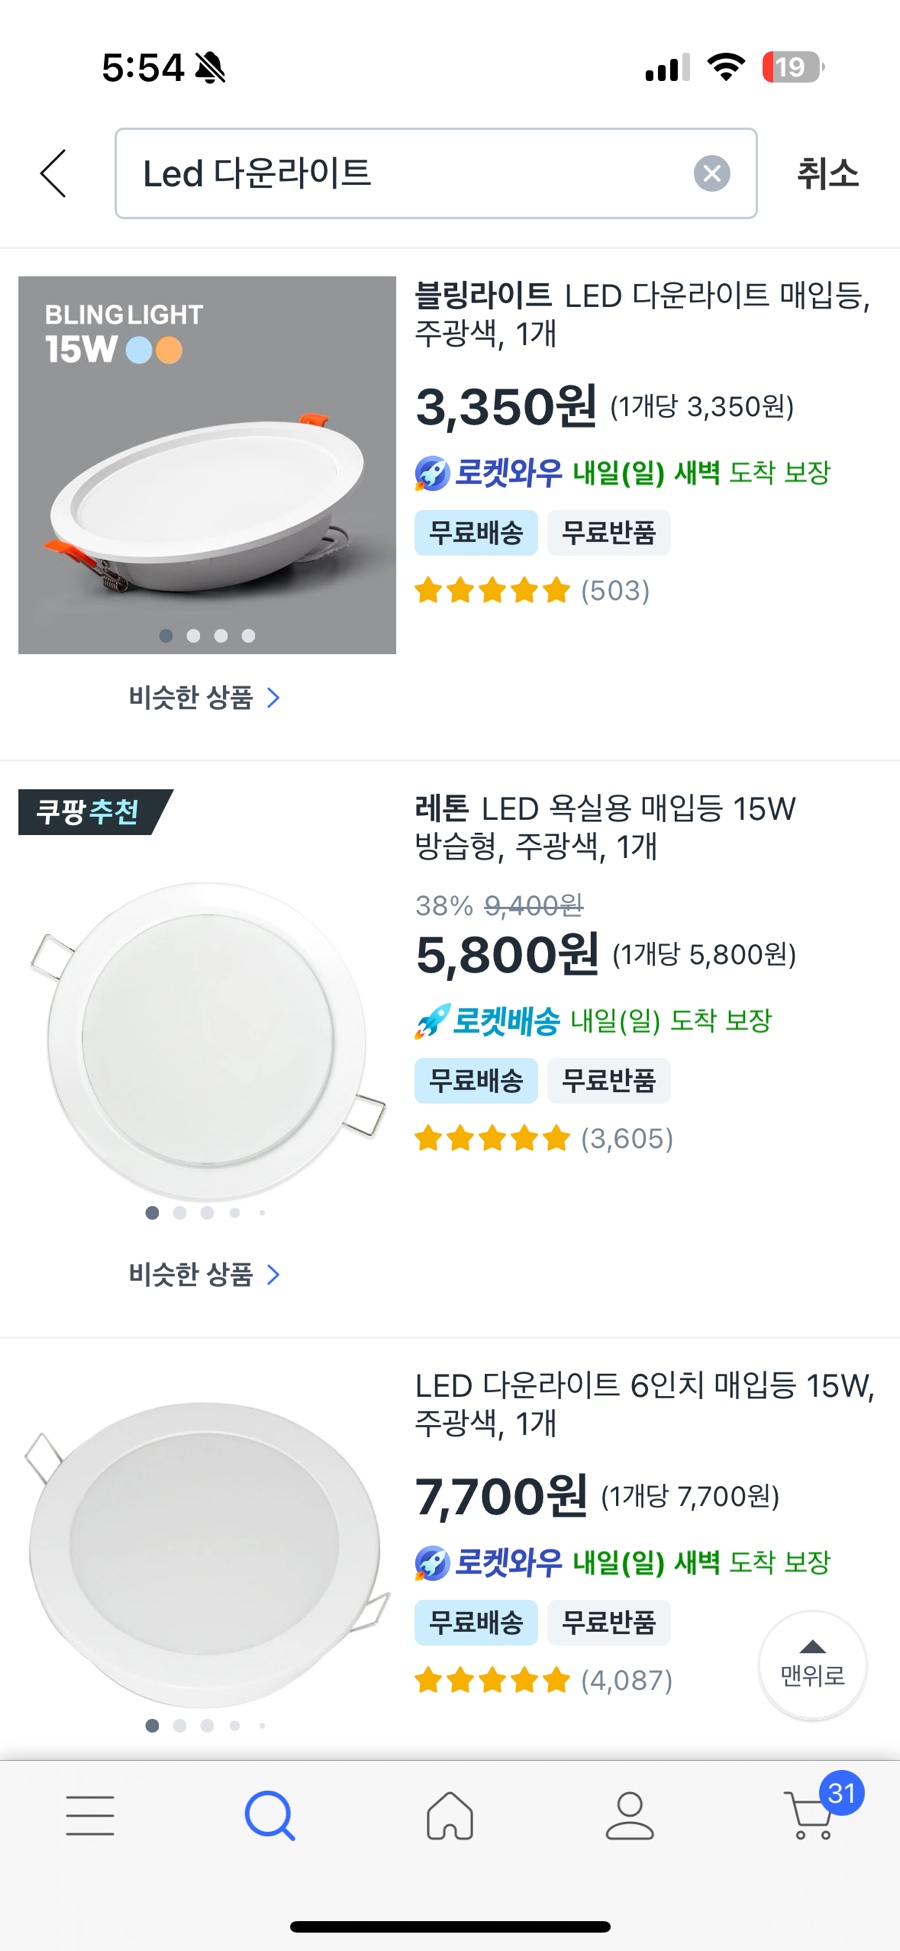
Task: Expand 비슷한 상품 under the Bling Light product
Action: tap(204, 698)
